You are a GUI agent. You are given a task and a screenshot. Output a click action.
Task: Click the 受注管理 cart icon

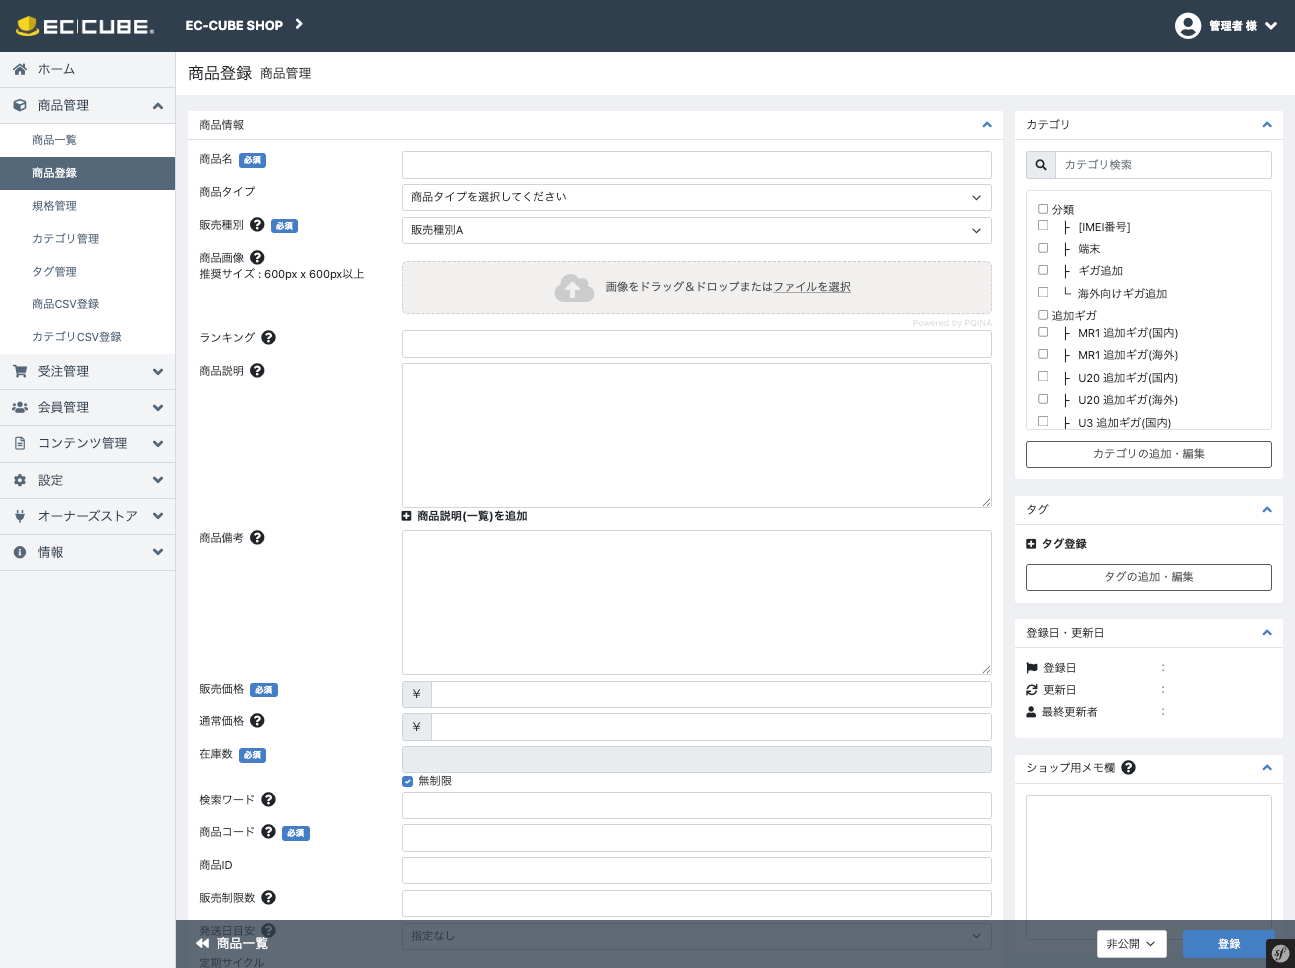tap(20, 371)
